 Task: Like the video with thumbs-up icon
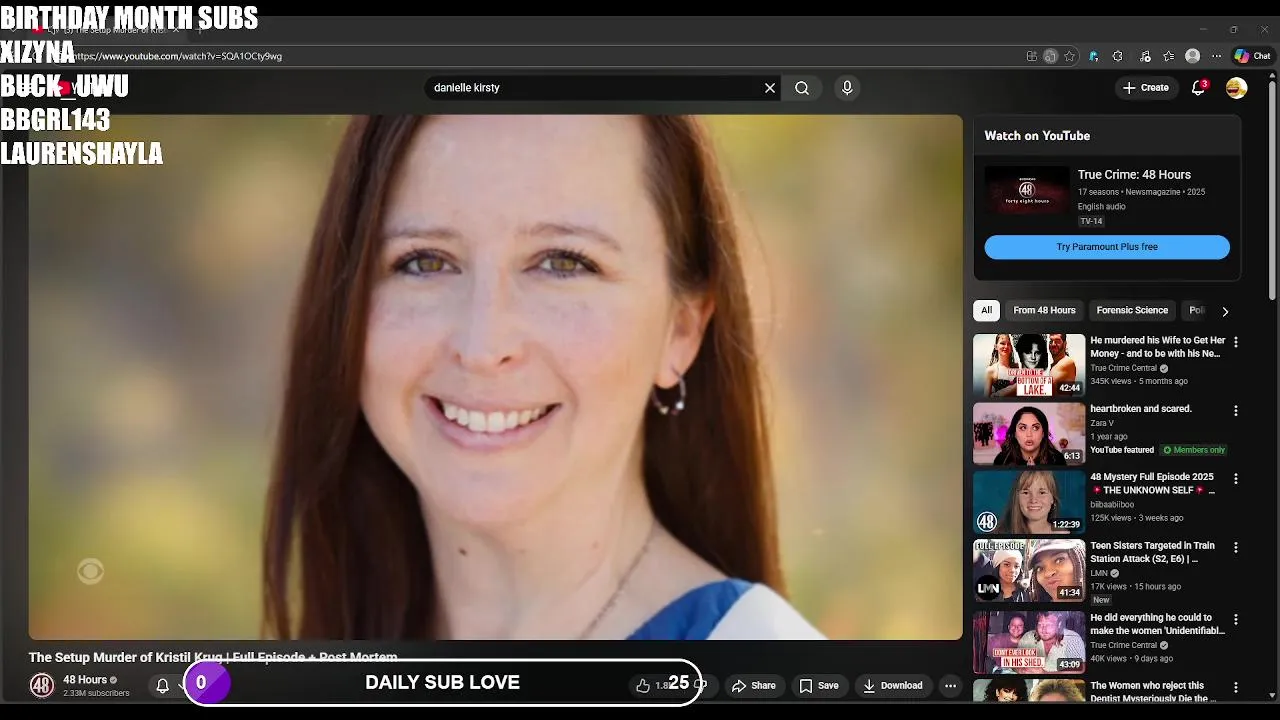pyautogui.click(x=643, y=686)
